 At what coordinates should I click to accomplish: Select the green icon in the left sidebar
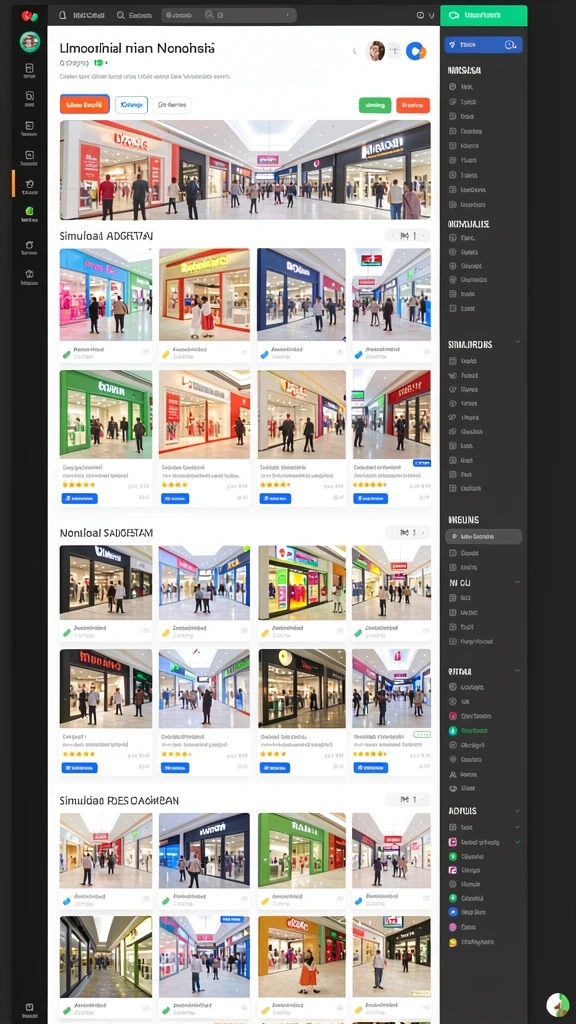point(29,211)
